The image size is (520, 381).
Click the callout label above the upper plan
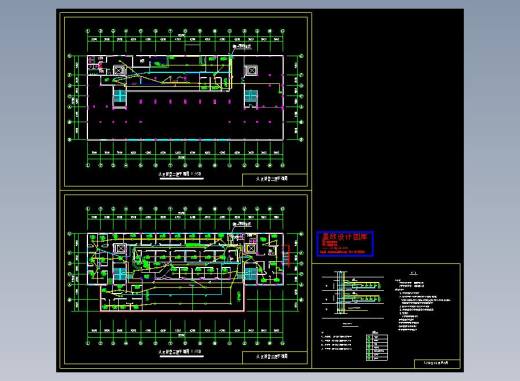(242, 47)
